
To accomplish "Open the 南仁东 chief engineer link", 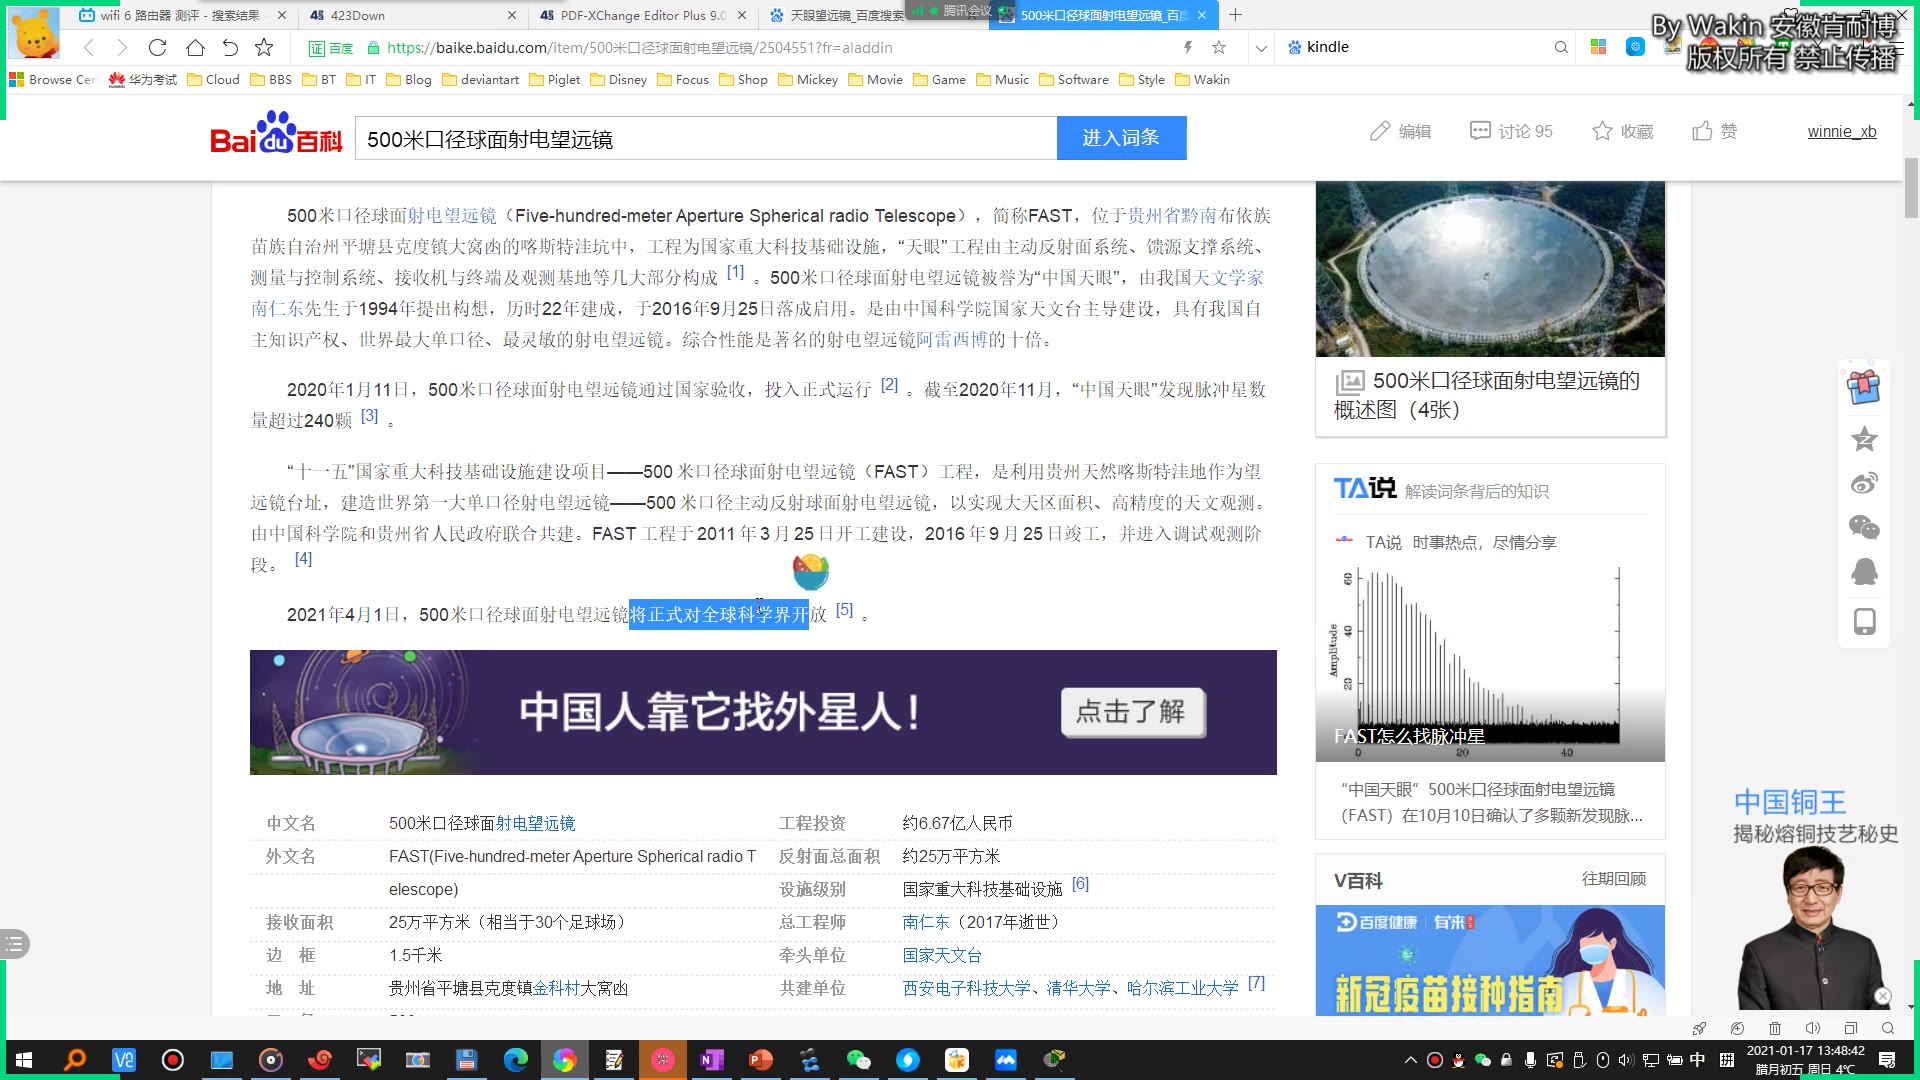I will [x=925, y=921].
